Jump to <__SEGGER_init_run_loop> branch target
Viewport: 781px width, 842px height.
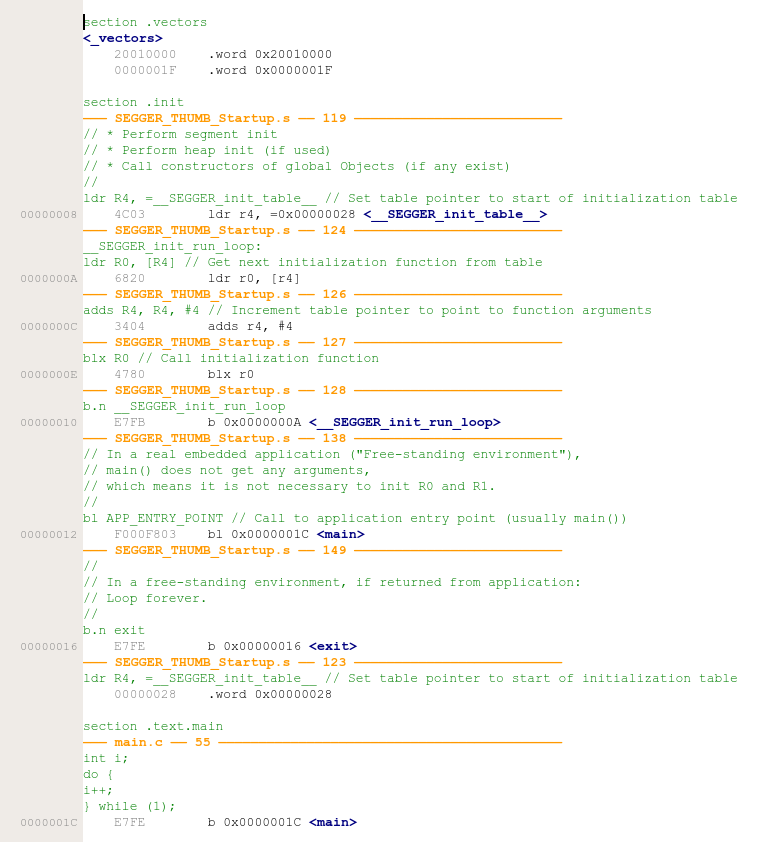(404, 423)
